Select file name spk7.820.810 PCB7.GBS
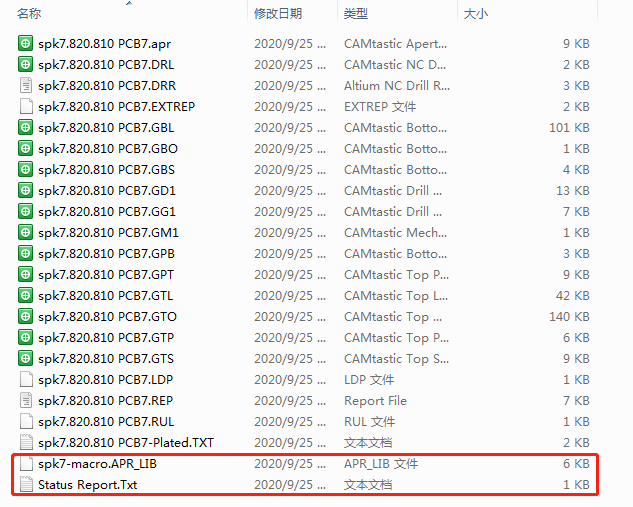Image resolution: width=633 pixels, height=507 pixels. (106, 170)
